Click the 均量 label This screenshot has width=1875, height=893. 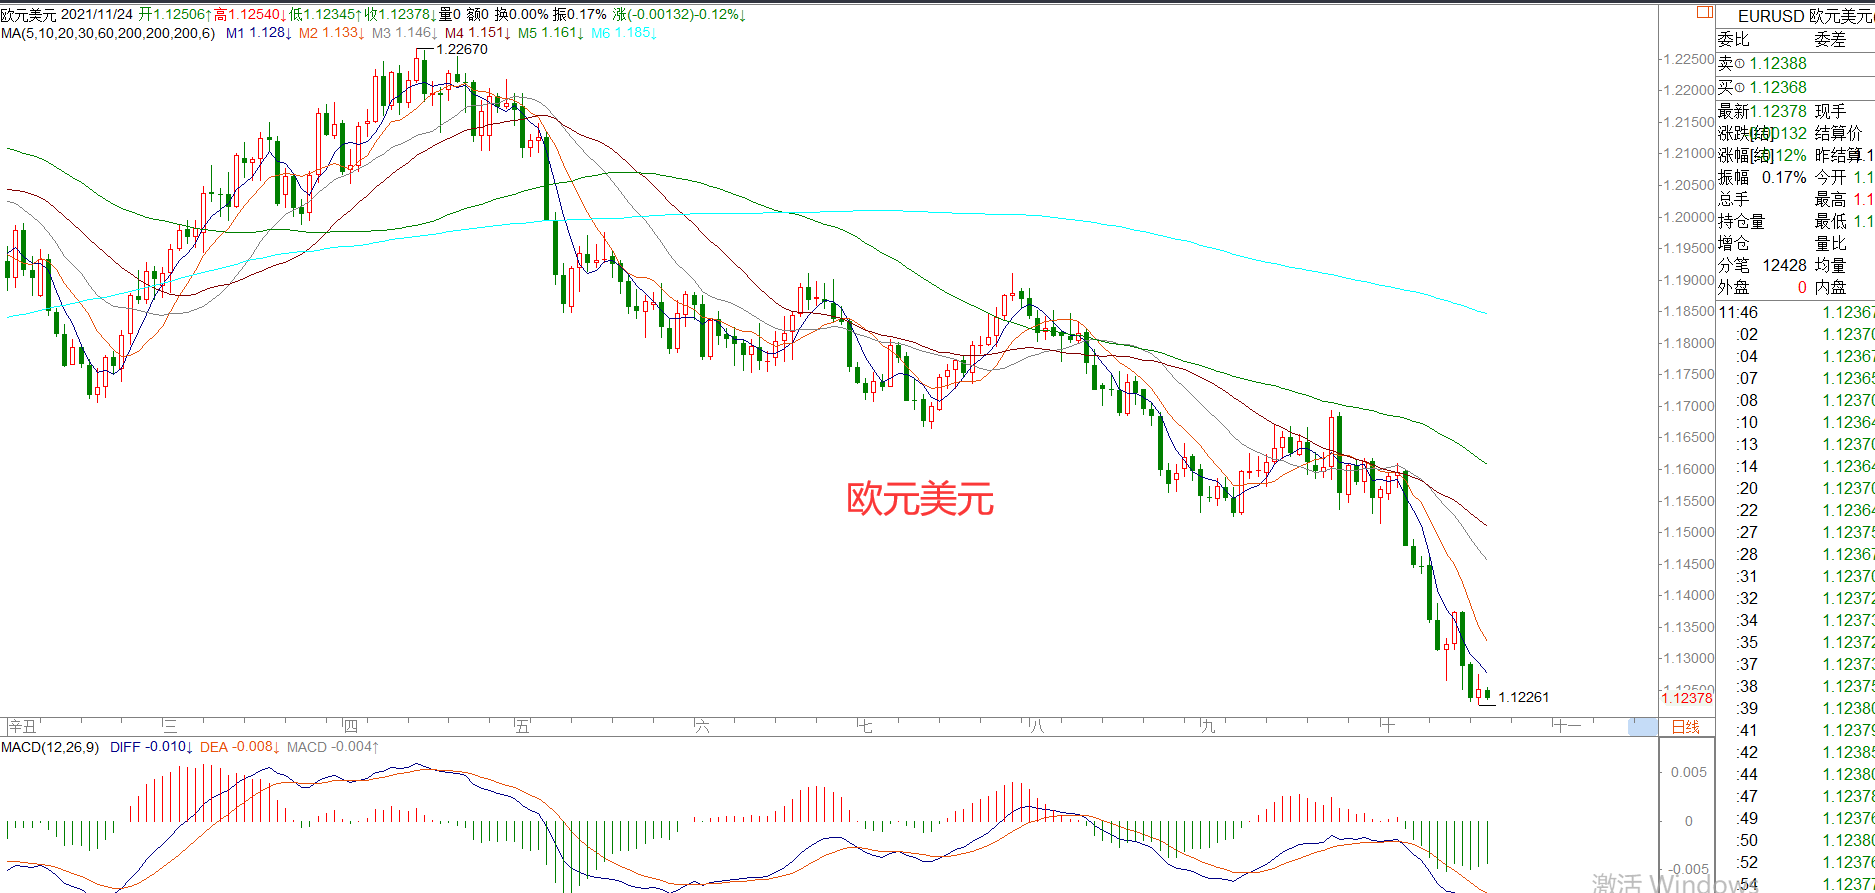(1831, 266)
